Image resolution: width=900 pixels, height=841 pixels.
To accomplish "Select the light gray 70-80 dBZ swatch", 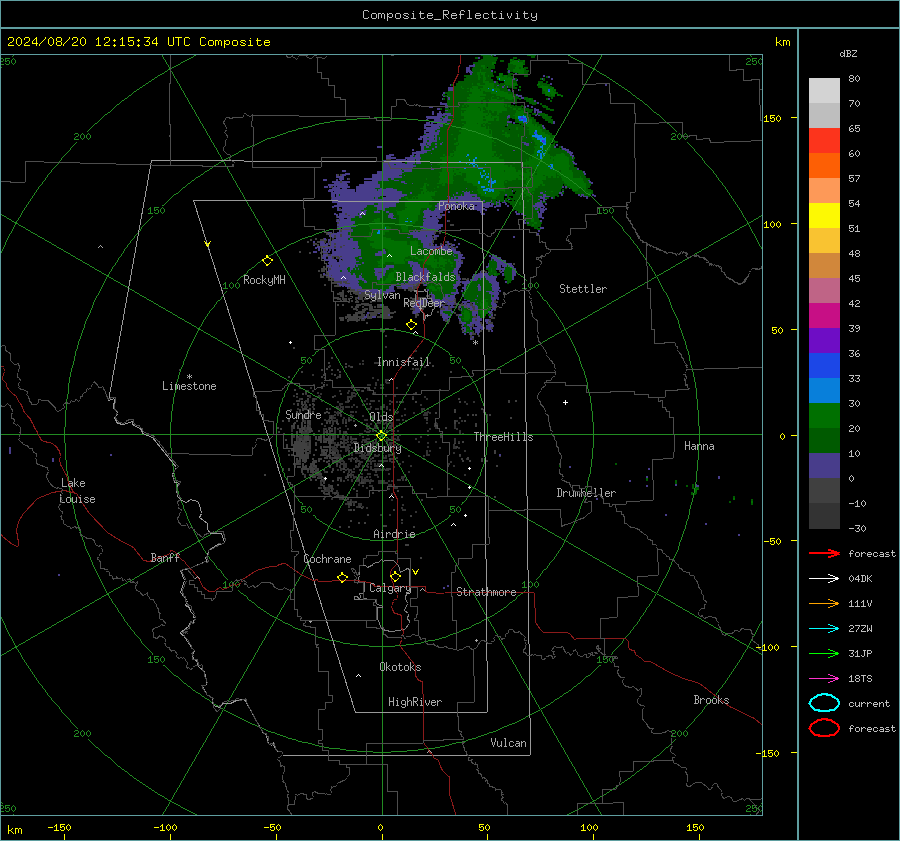I will click(824, 91).
